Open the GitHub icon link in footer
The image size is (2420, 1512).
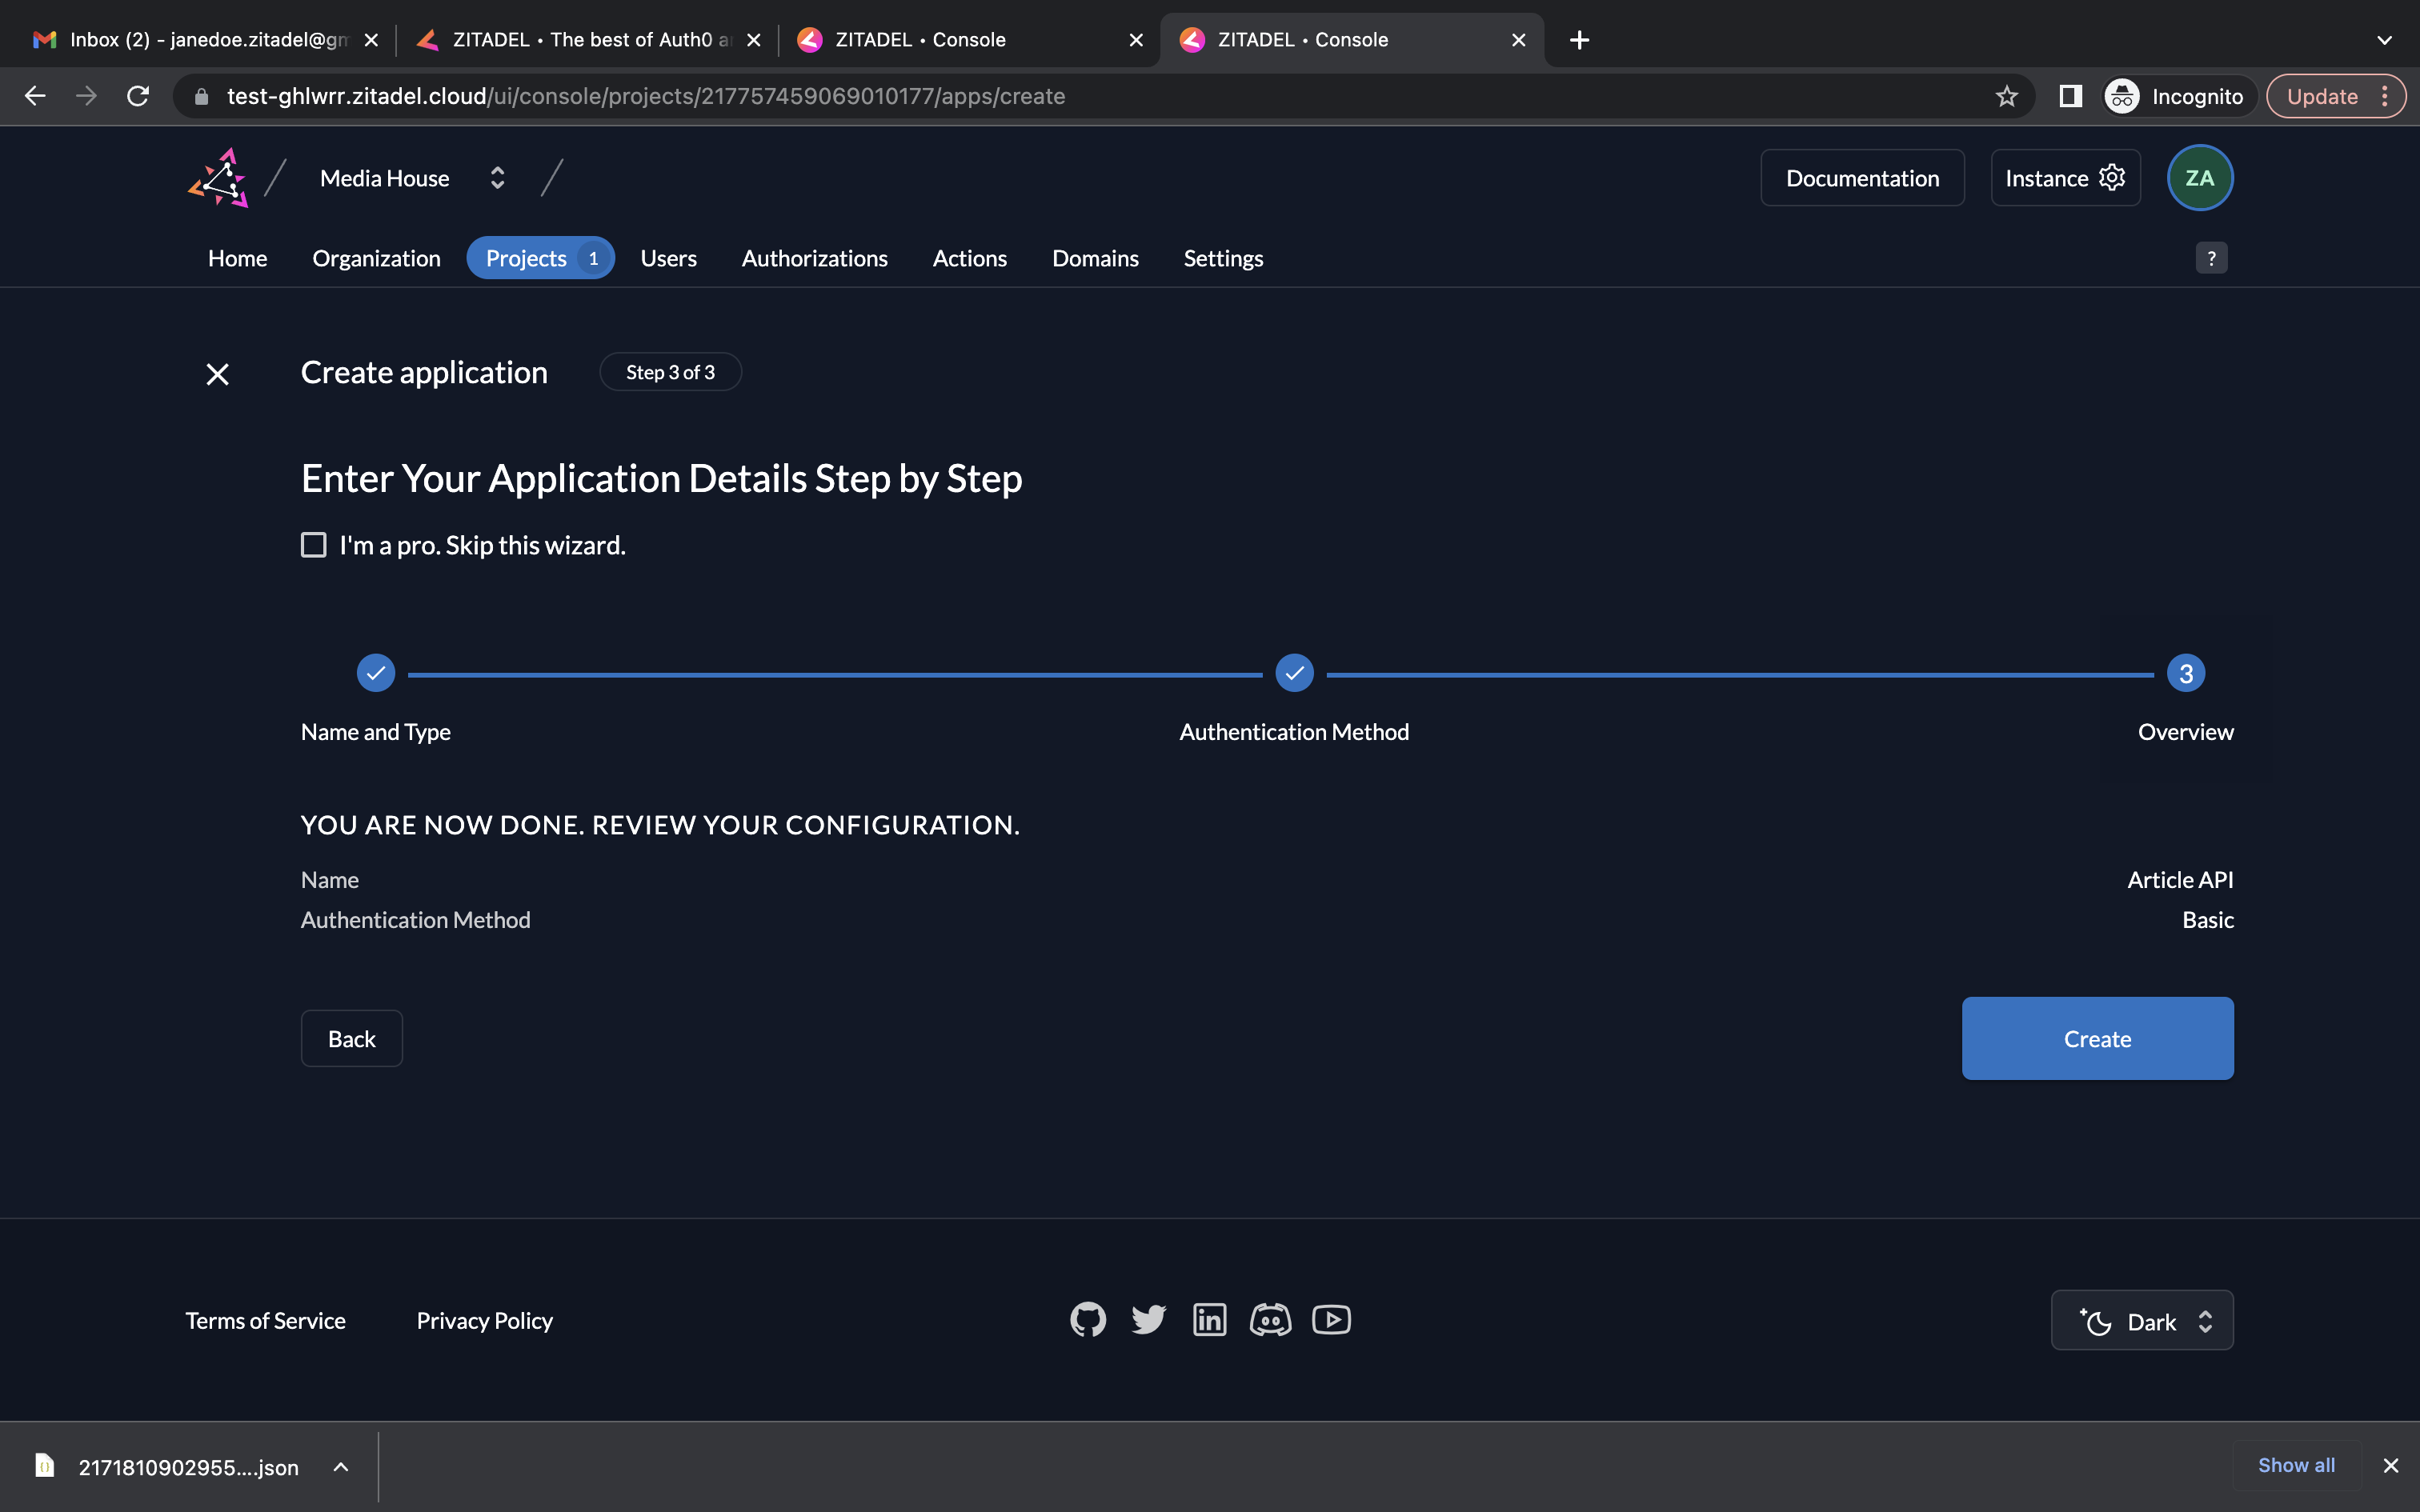1088,1320
